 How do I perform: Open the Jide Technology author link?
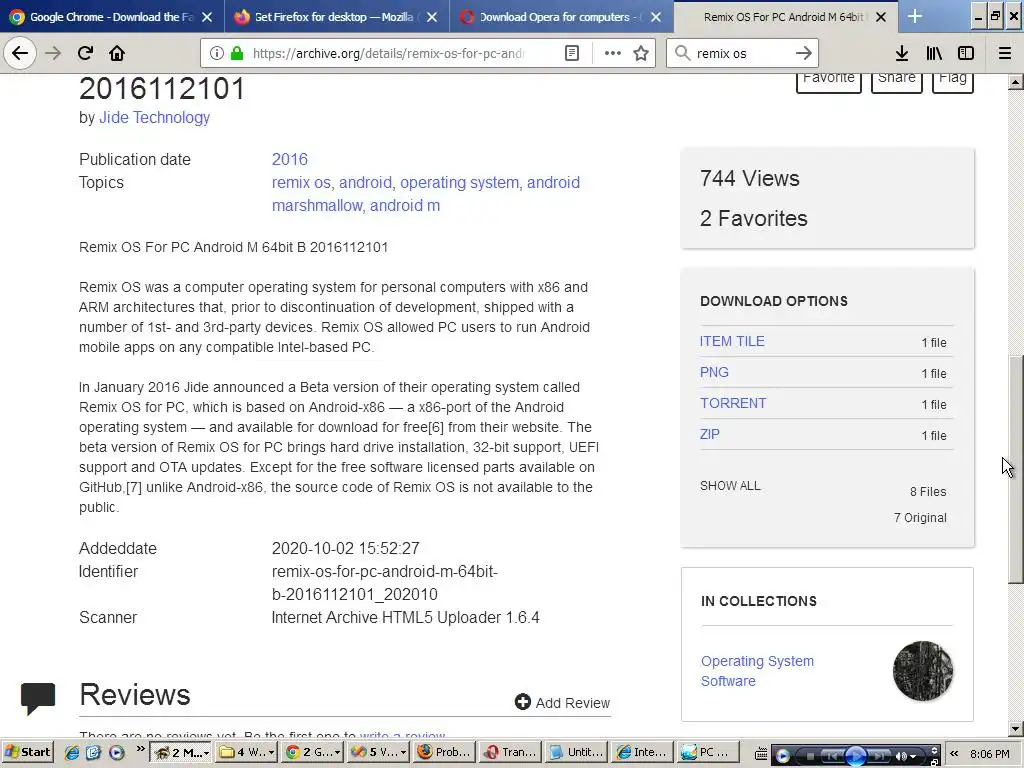pos(154,118)
